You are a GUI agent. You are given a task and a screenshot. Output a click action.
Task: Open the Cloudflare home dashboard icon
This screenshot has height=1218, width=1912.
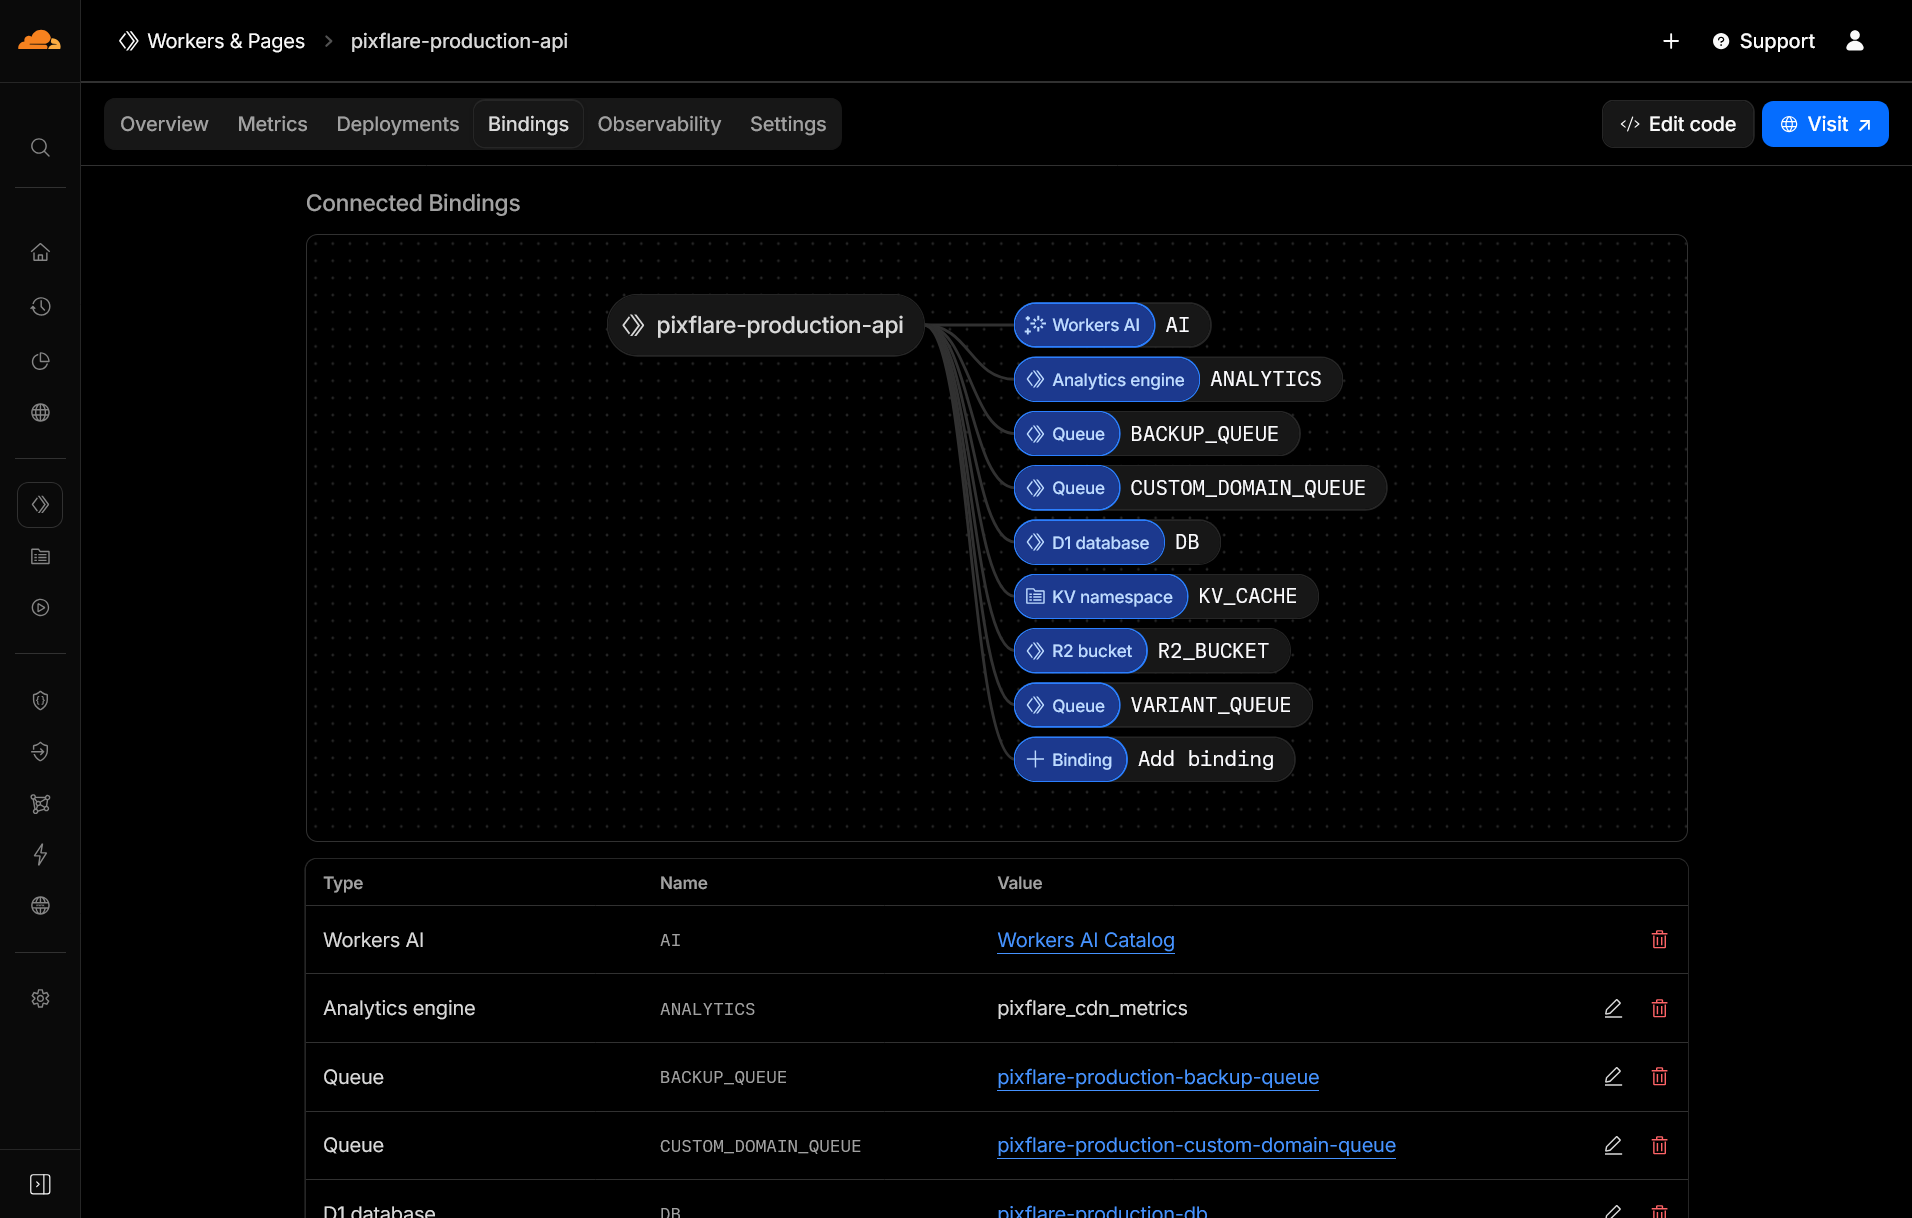click(x=40, y=252)
